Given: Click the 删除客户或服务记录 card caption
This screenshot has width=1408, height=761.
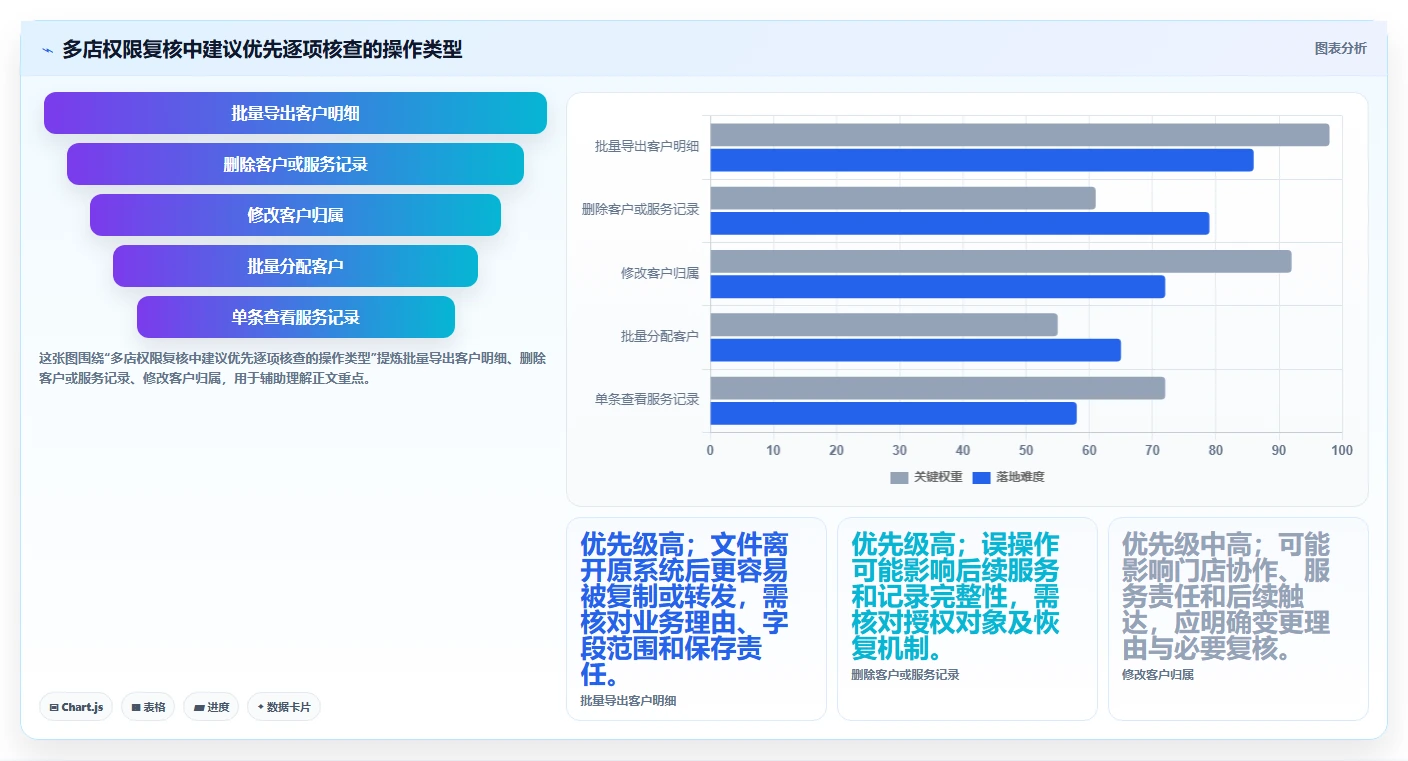Looking at the screenshot, I should pos(905,675).
